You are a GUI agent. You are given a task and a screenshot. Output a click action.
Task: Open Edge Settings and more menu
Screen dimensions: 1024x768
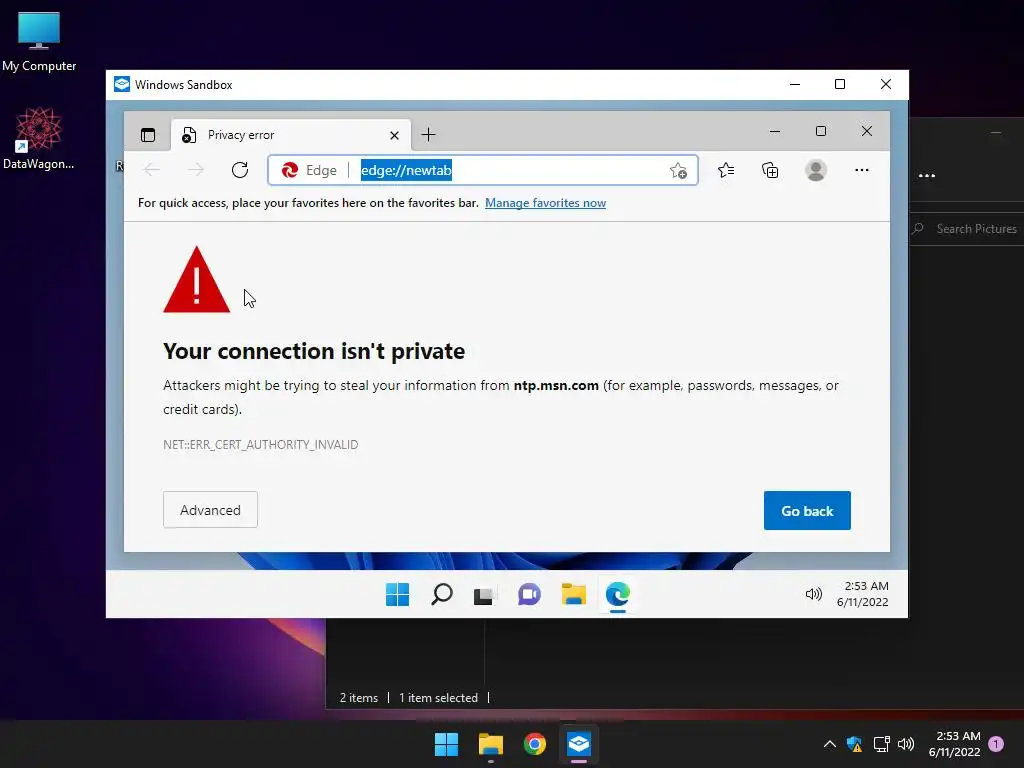pyautogui.click(x=861, y=170)
